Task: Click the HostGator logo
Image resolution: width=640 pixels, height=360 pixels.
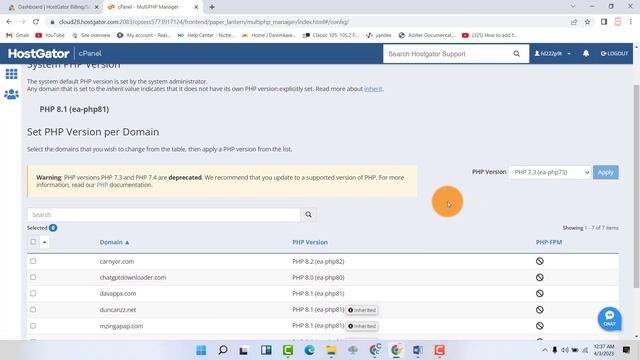Action: click(x=39, y=53)
